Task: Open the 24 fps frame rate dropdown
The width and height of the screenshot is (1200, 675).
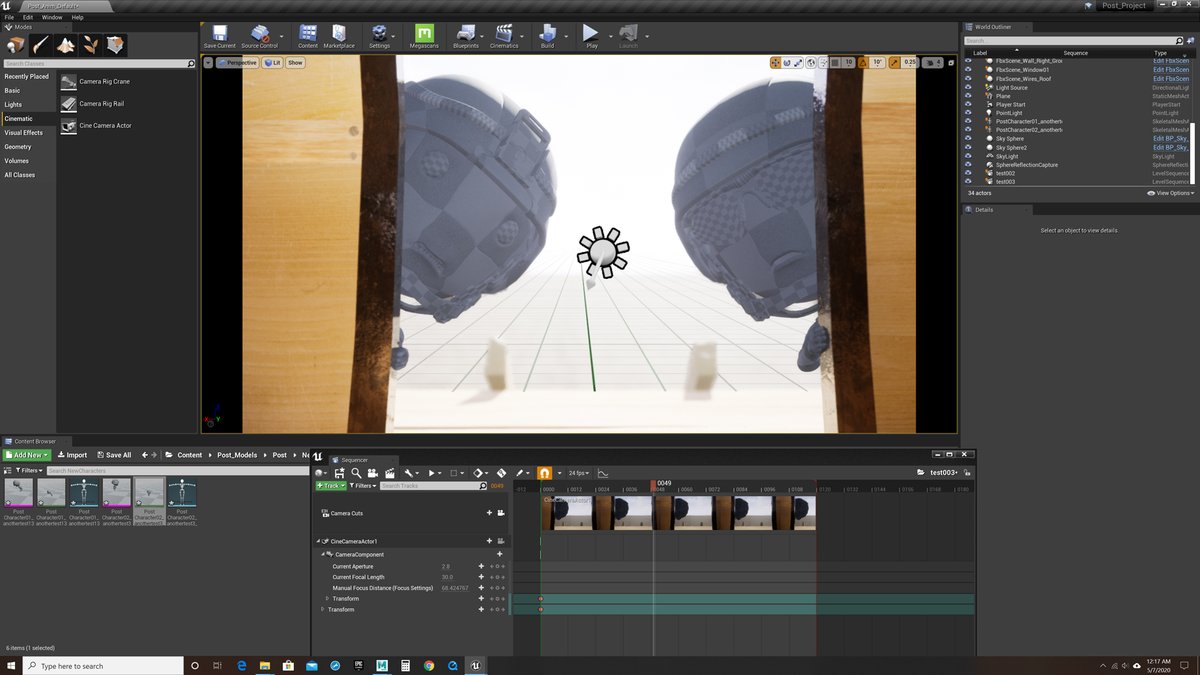Action: (x=580, y=472)
